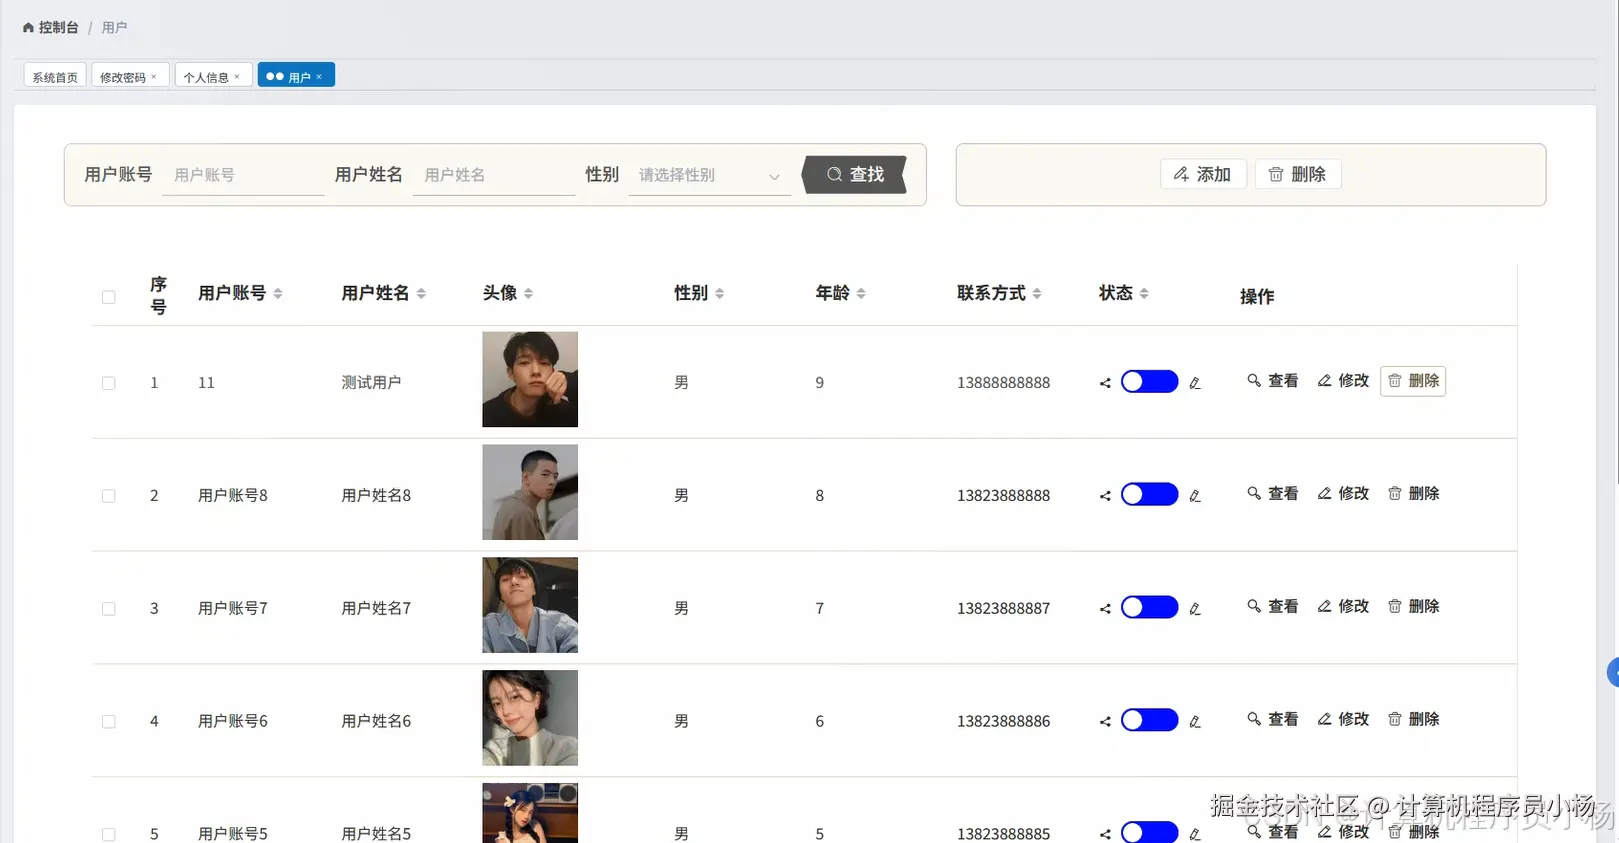Click the 用户账号 search input field
This screenshot has width=1619, height=843.
click(x=243, y=176)
